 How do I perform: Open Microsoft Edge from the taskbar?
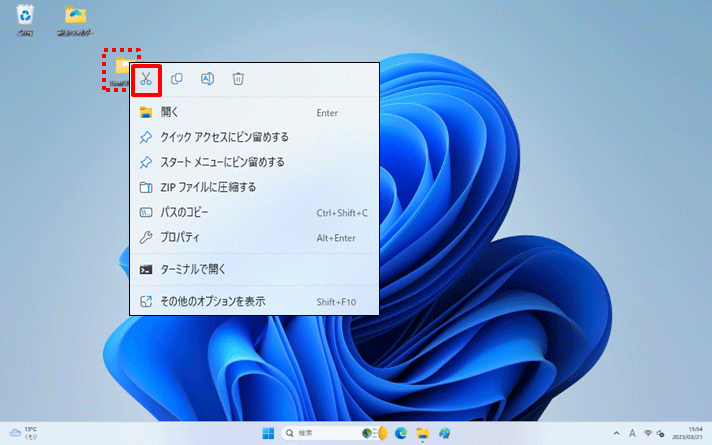[401, 433]
